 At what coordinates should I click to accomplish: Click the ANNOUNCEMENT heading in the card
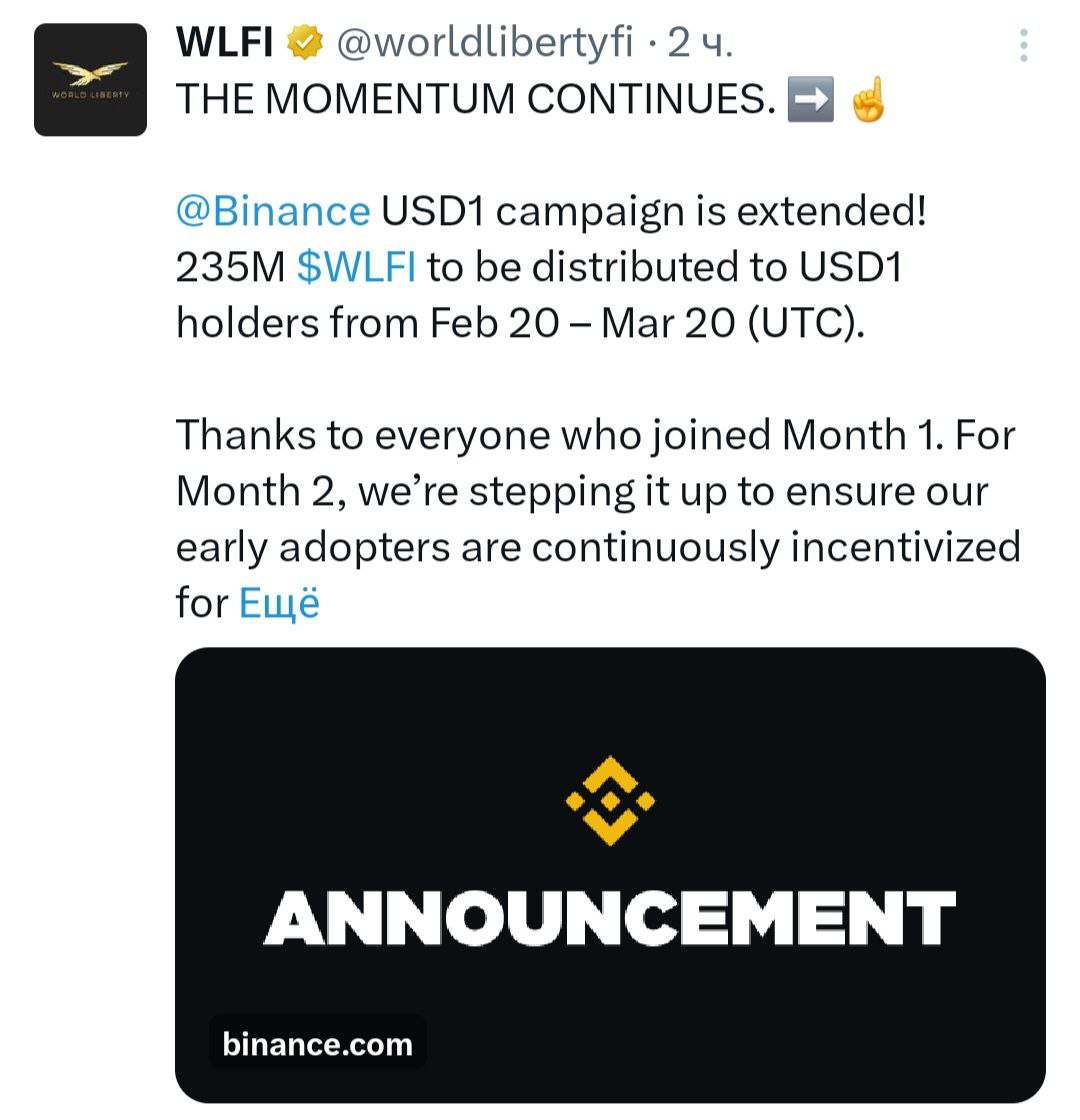(610, 919)
